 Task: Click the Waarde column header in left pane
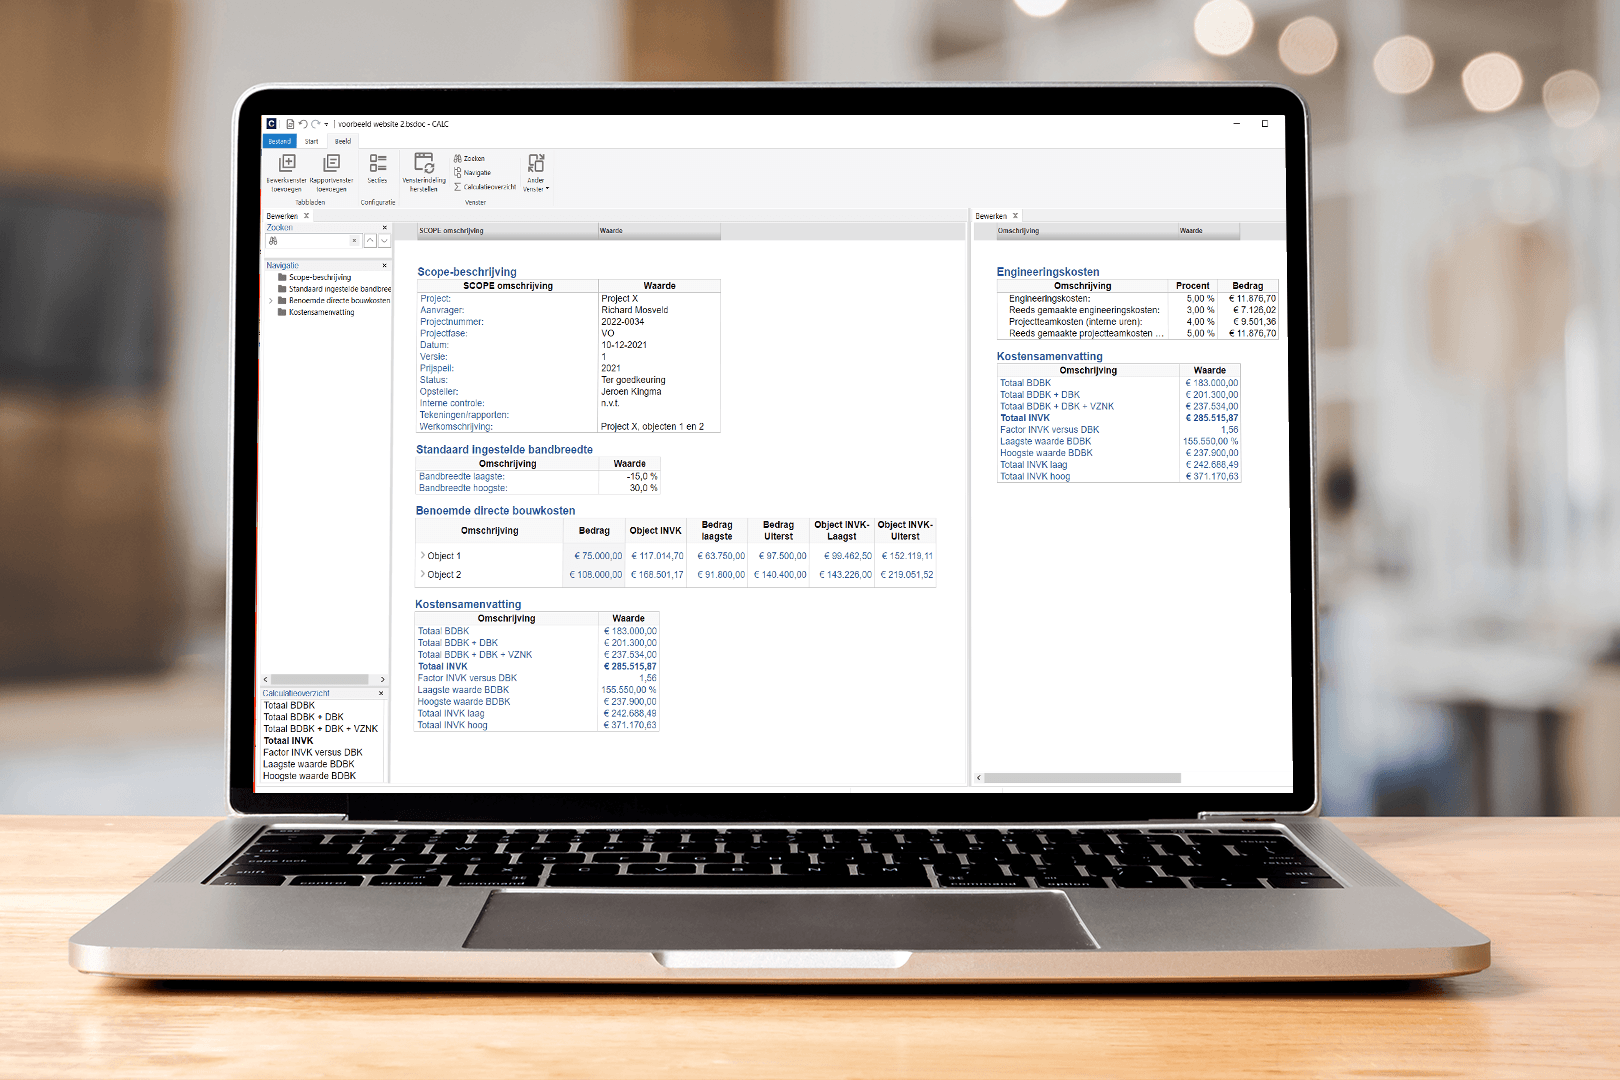click(x=658, y=231)
